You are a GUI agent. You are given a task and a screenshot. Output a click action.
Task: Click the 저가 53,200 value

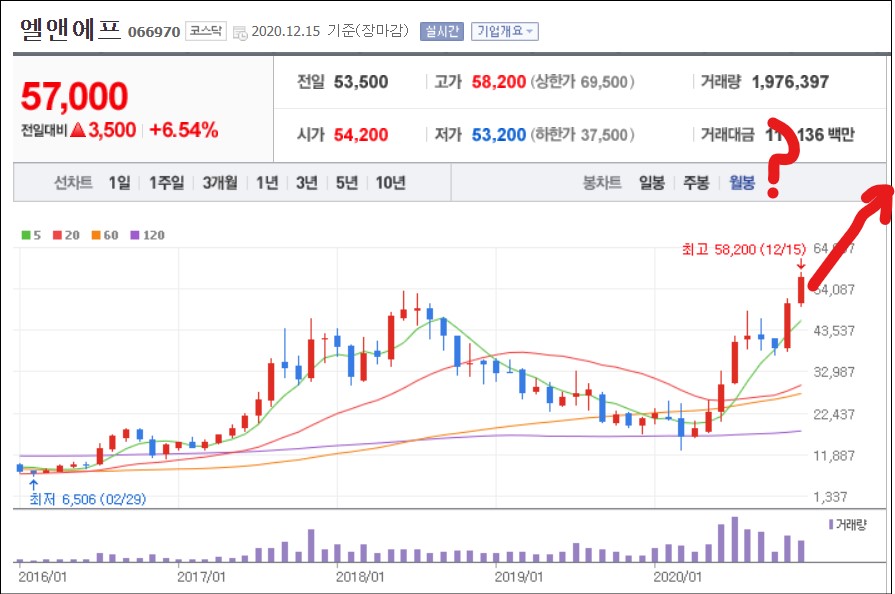498,135
